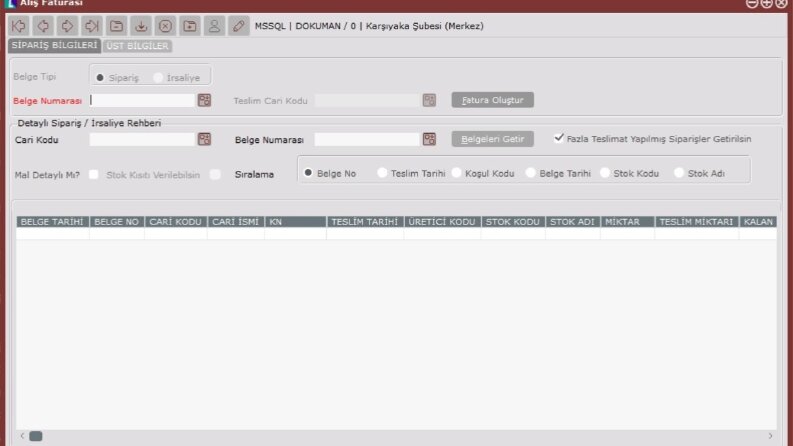The height and width of the screenshot is (446, 793).
Task: Sort by Belge Tarihi radio option
Action: point(531,173)
